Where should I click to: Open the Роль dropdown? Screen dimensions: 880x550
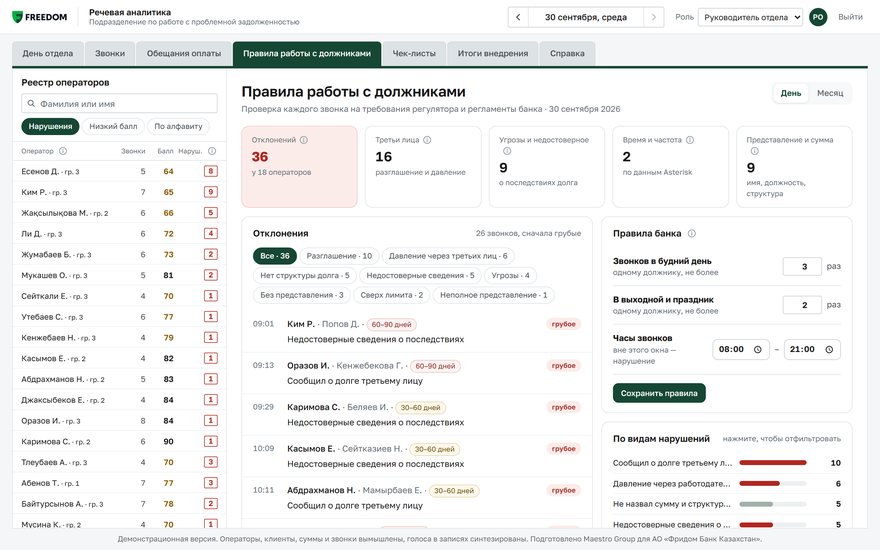pyautogui.click(x=750, y=17)
